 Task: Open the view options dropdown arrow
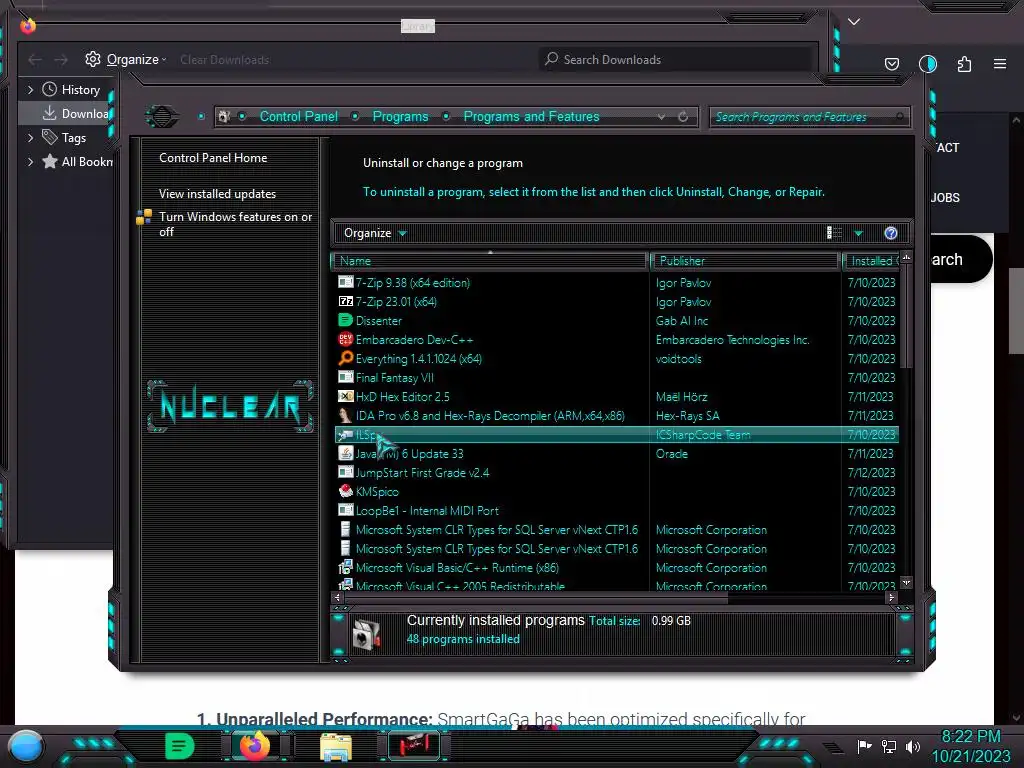[x=859, y=233]
